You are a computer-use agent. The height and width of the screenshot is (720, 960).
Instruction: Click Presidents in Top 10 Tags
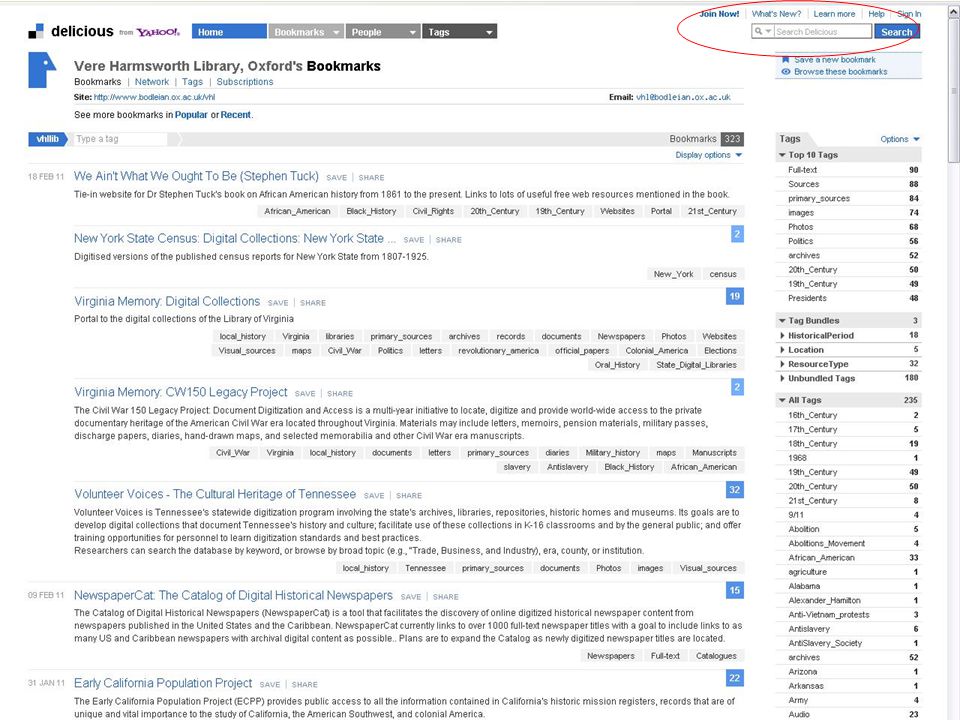tap(808, 298)
